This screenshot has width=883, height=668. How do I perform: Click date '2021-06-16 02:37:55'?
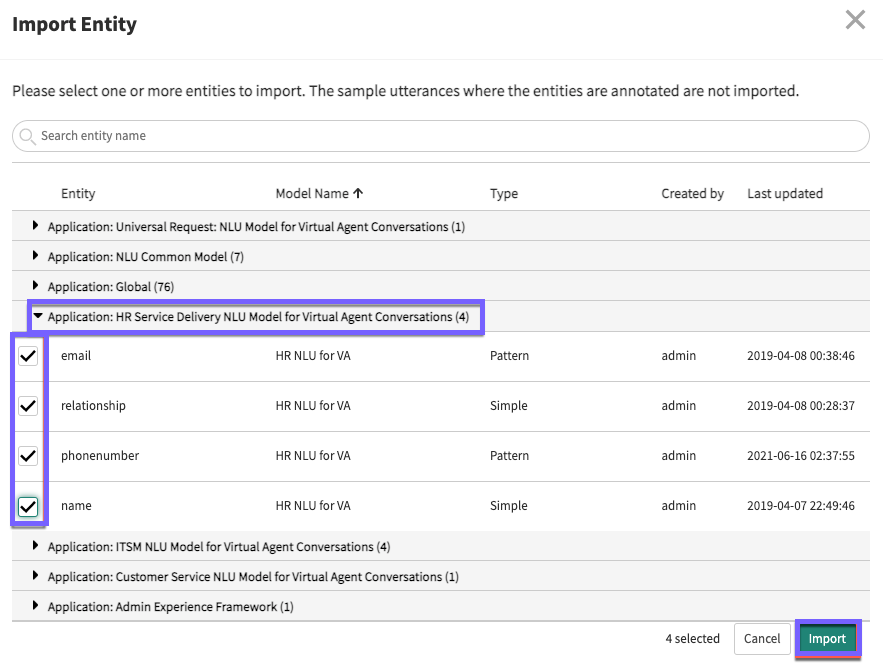tap(801, 456)
